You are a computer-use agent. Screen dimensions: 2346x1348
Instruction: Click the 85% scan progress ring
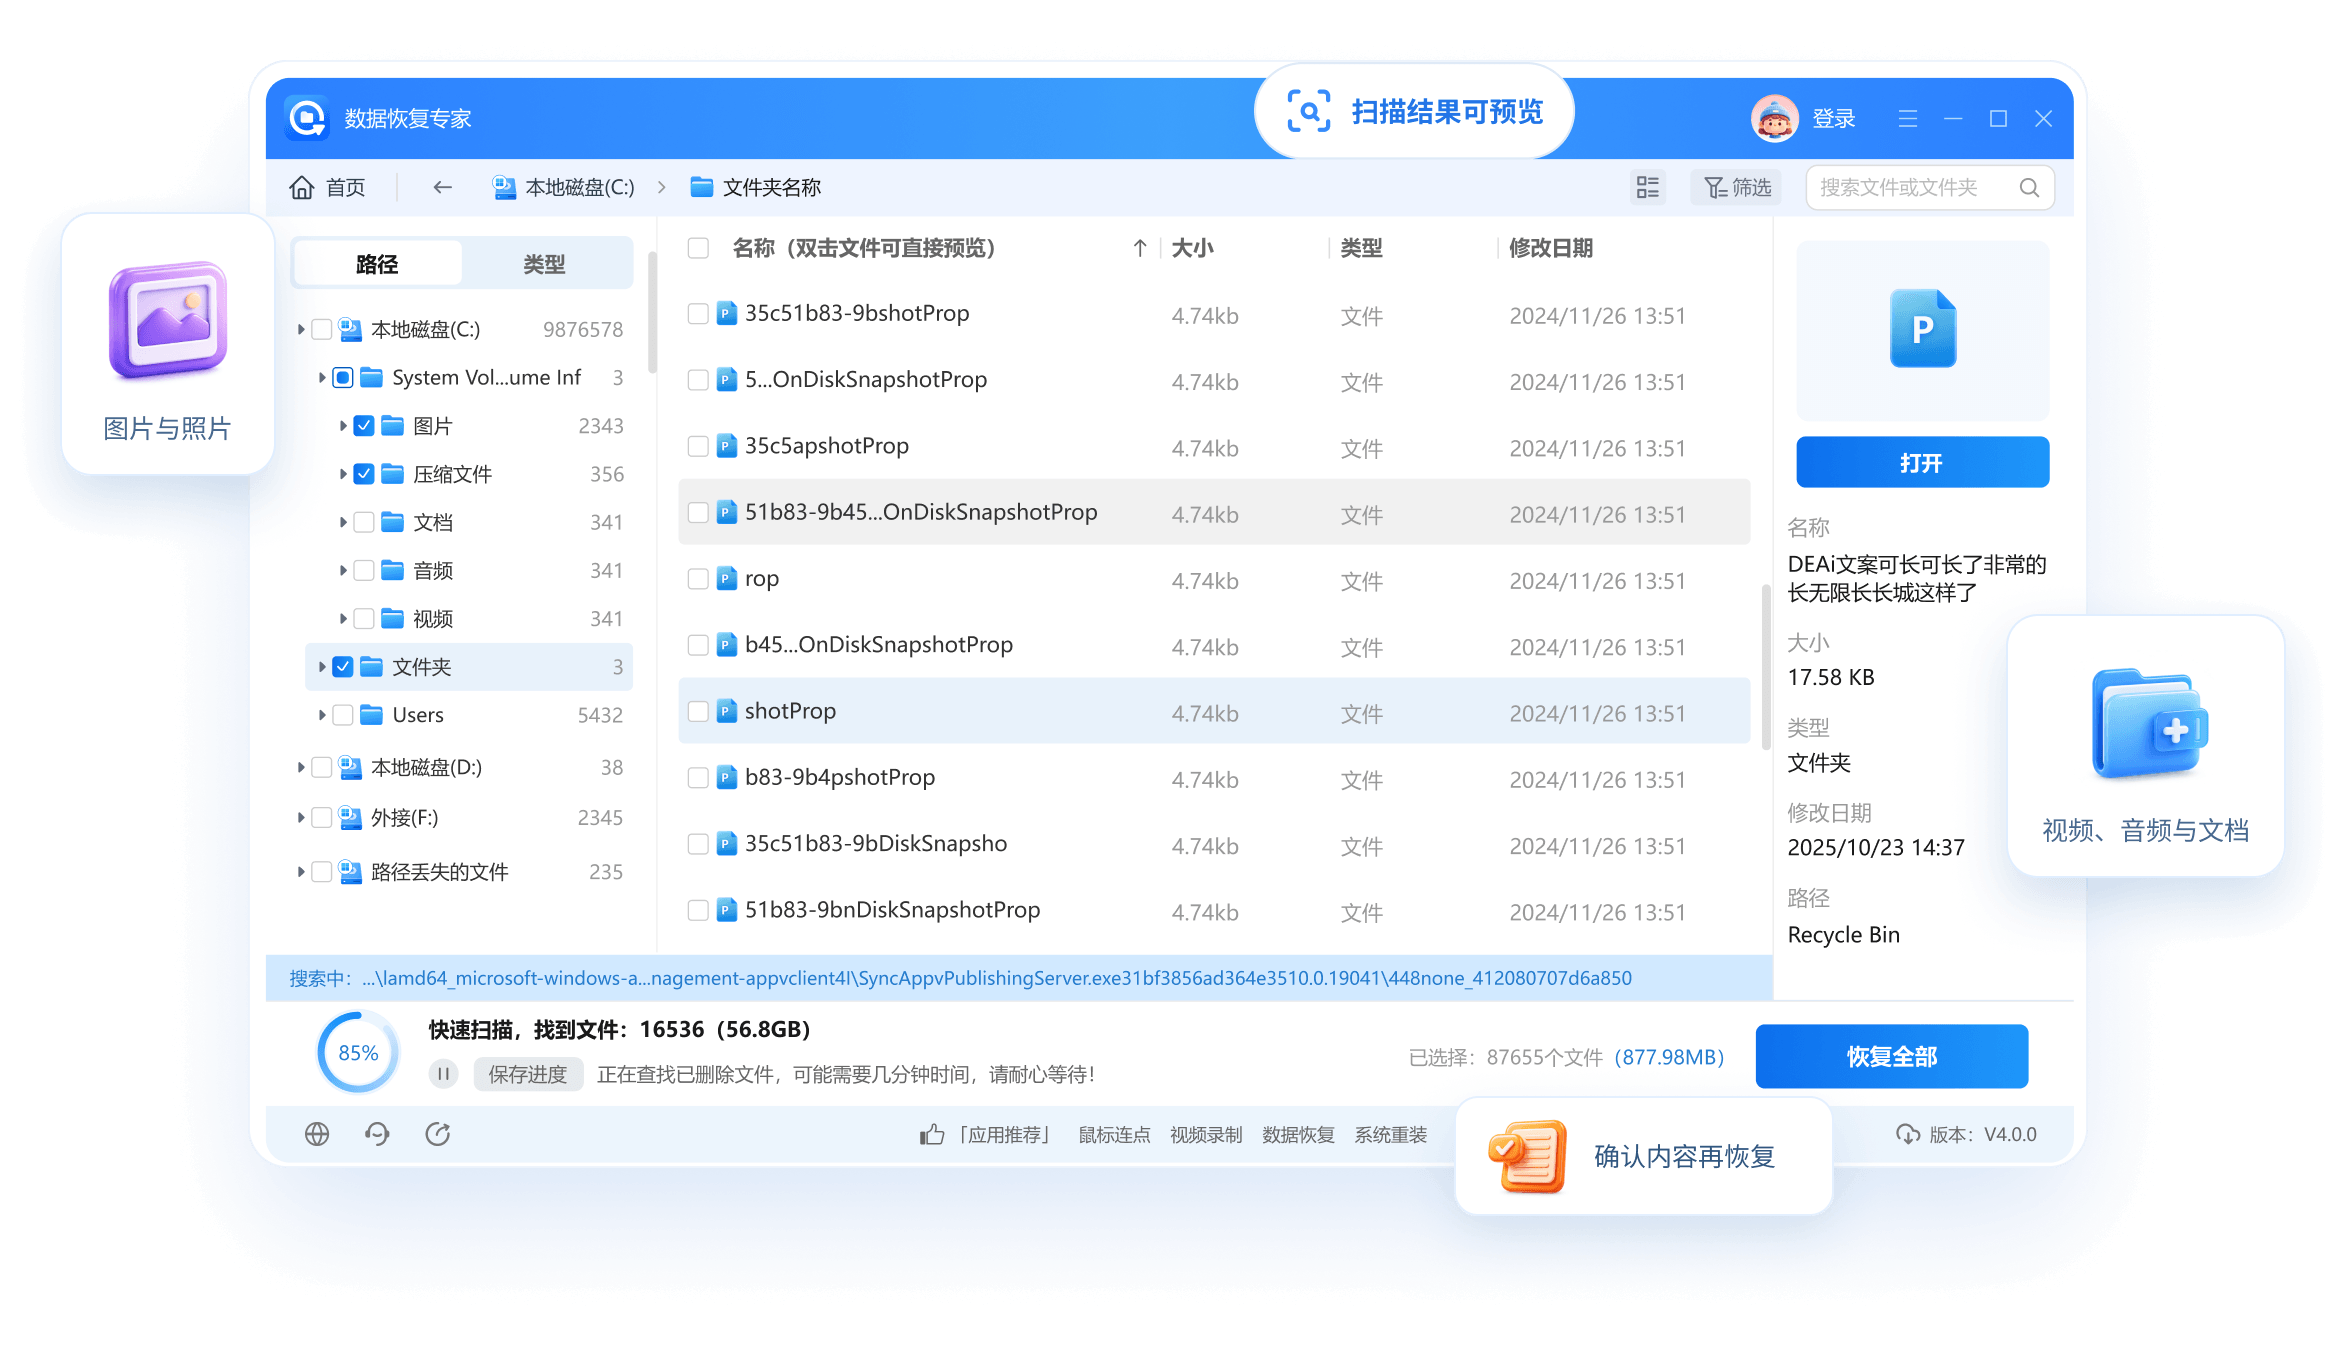(x=358, y=1052)
